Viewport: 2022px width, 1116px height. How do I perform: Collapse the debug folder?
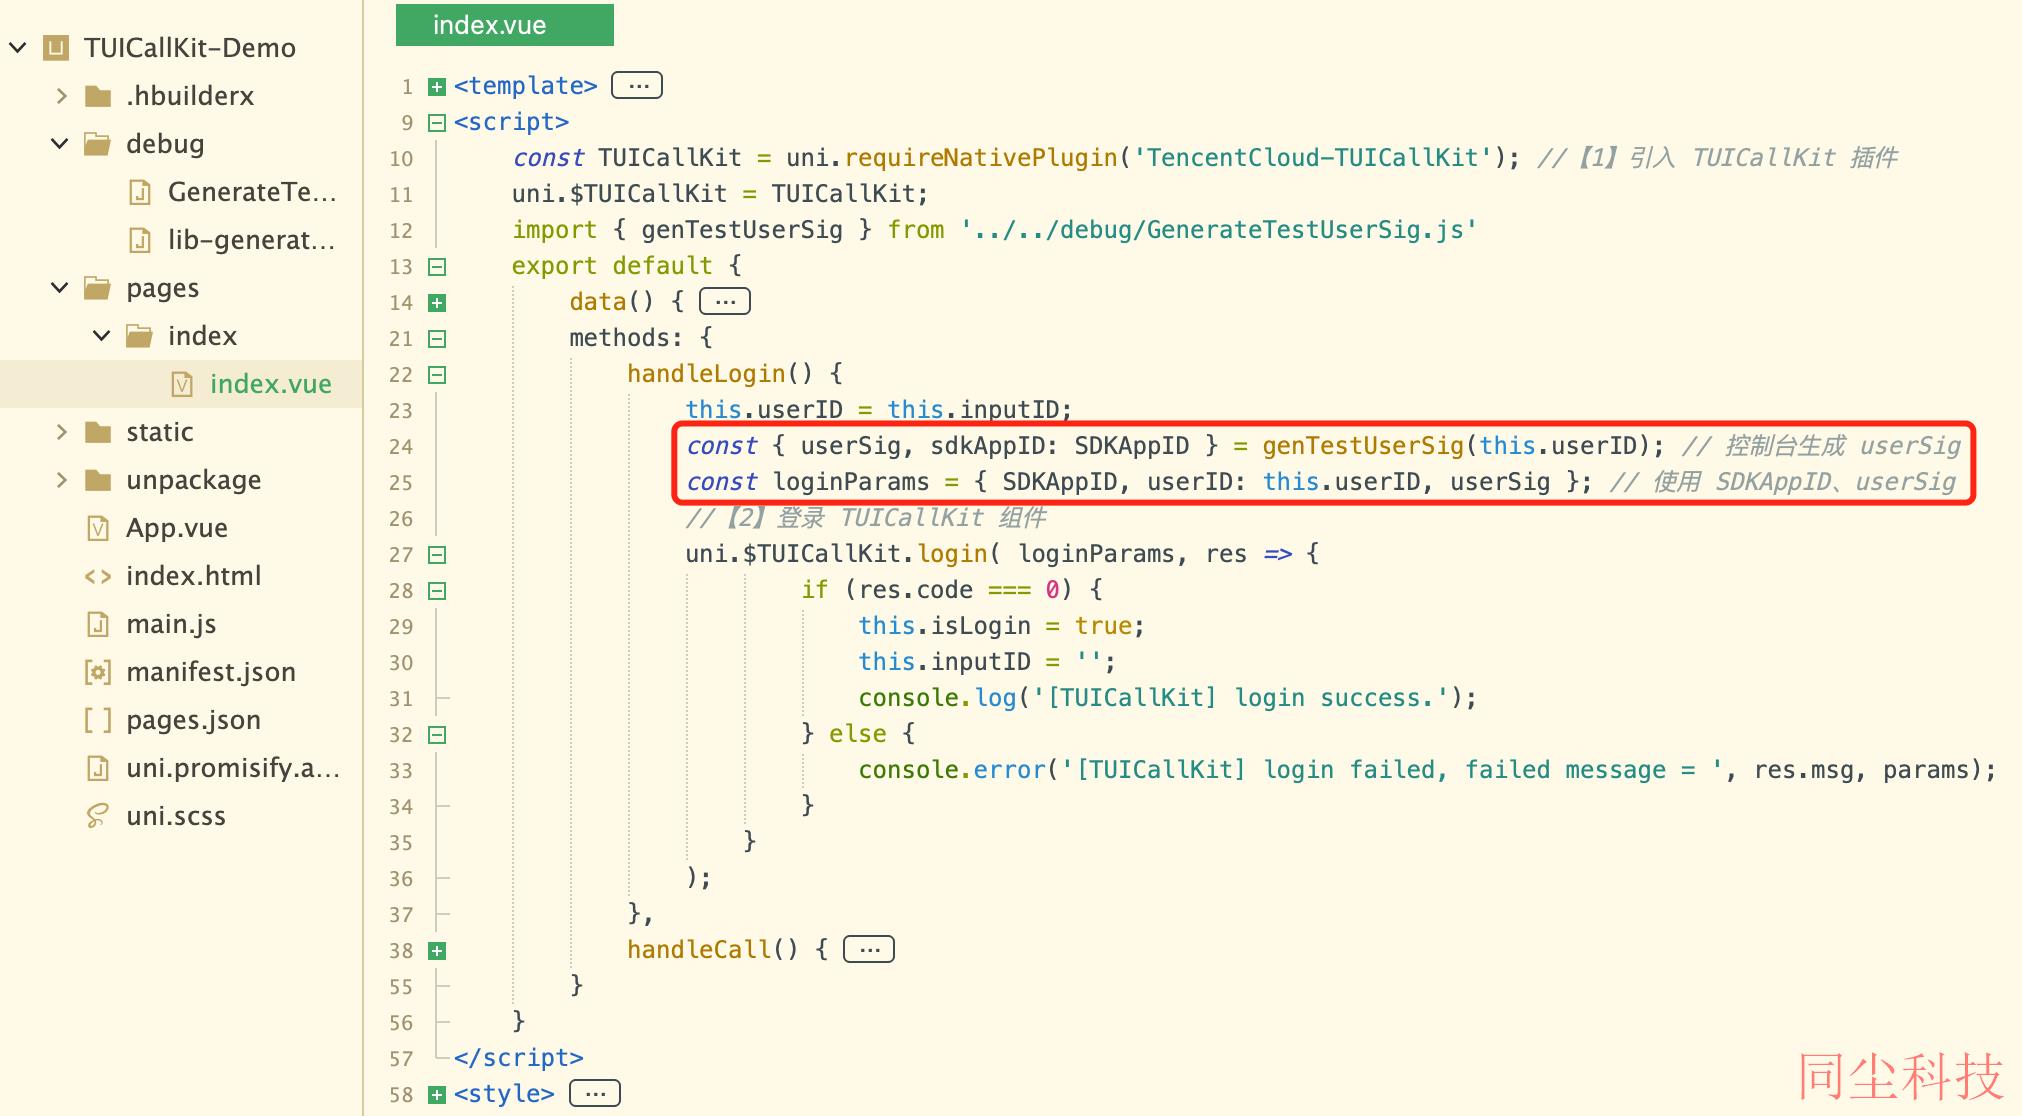60,144
